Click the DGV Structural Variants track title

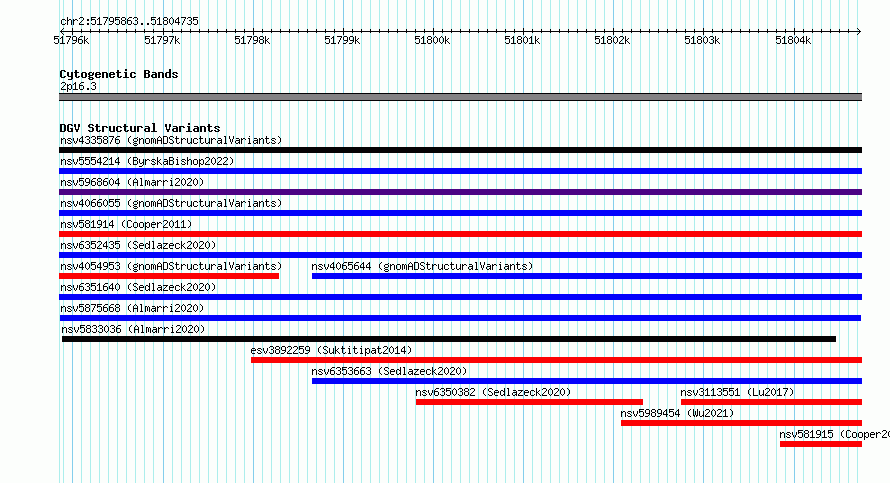click(x=140, y=128)
